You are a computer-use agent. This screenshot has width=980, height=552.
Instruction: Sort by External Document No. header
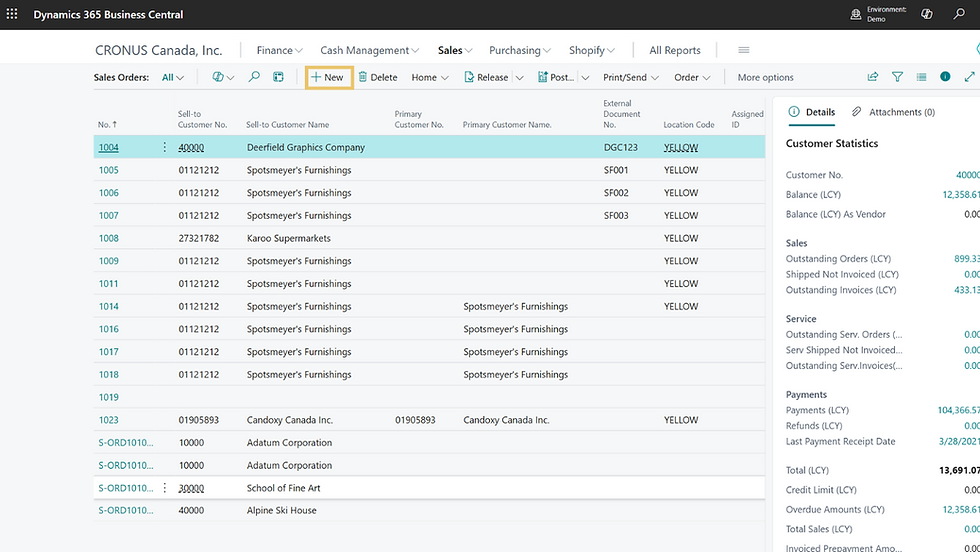point(622,114)
